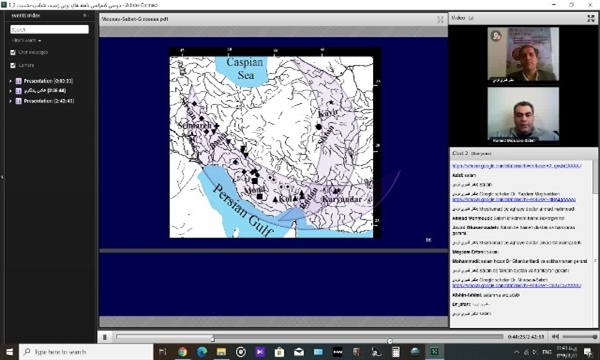Open the Filters dropdown in events index
The image size is (600, 360).
pyautogui.click(x=26, y=40)
